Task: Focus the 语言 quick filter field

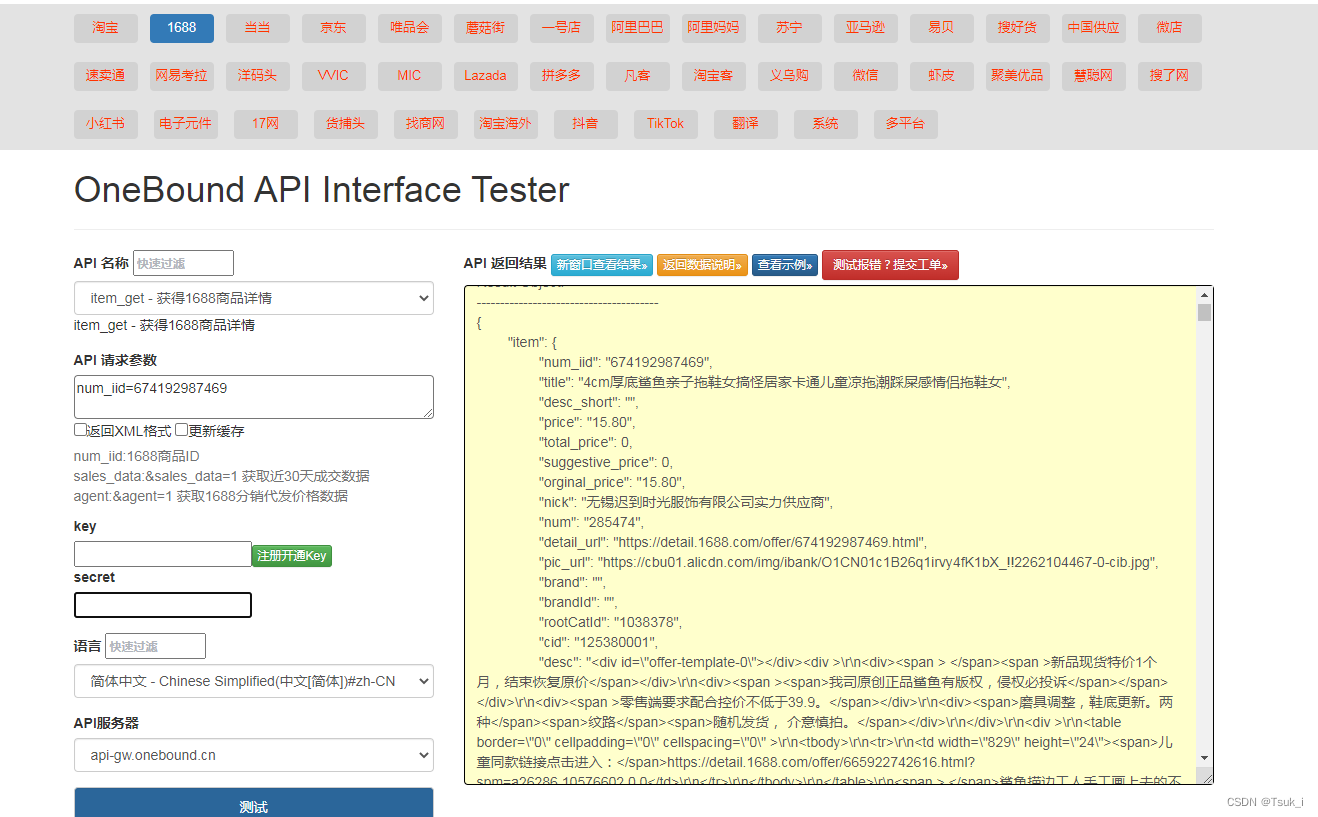Action: click(x=155, y=646)
